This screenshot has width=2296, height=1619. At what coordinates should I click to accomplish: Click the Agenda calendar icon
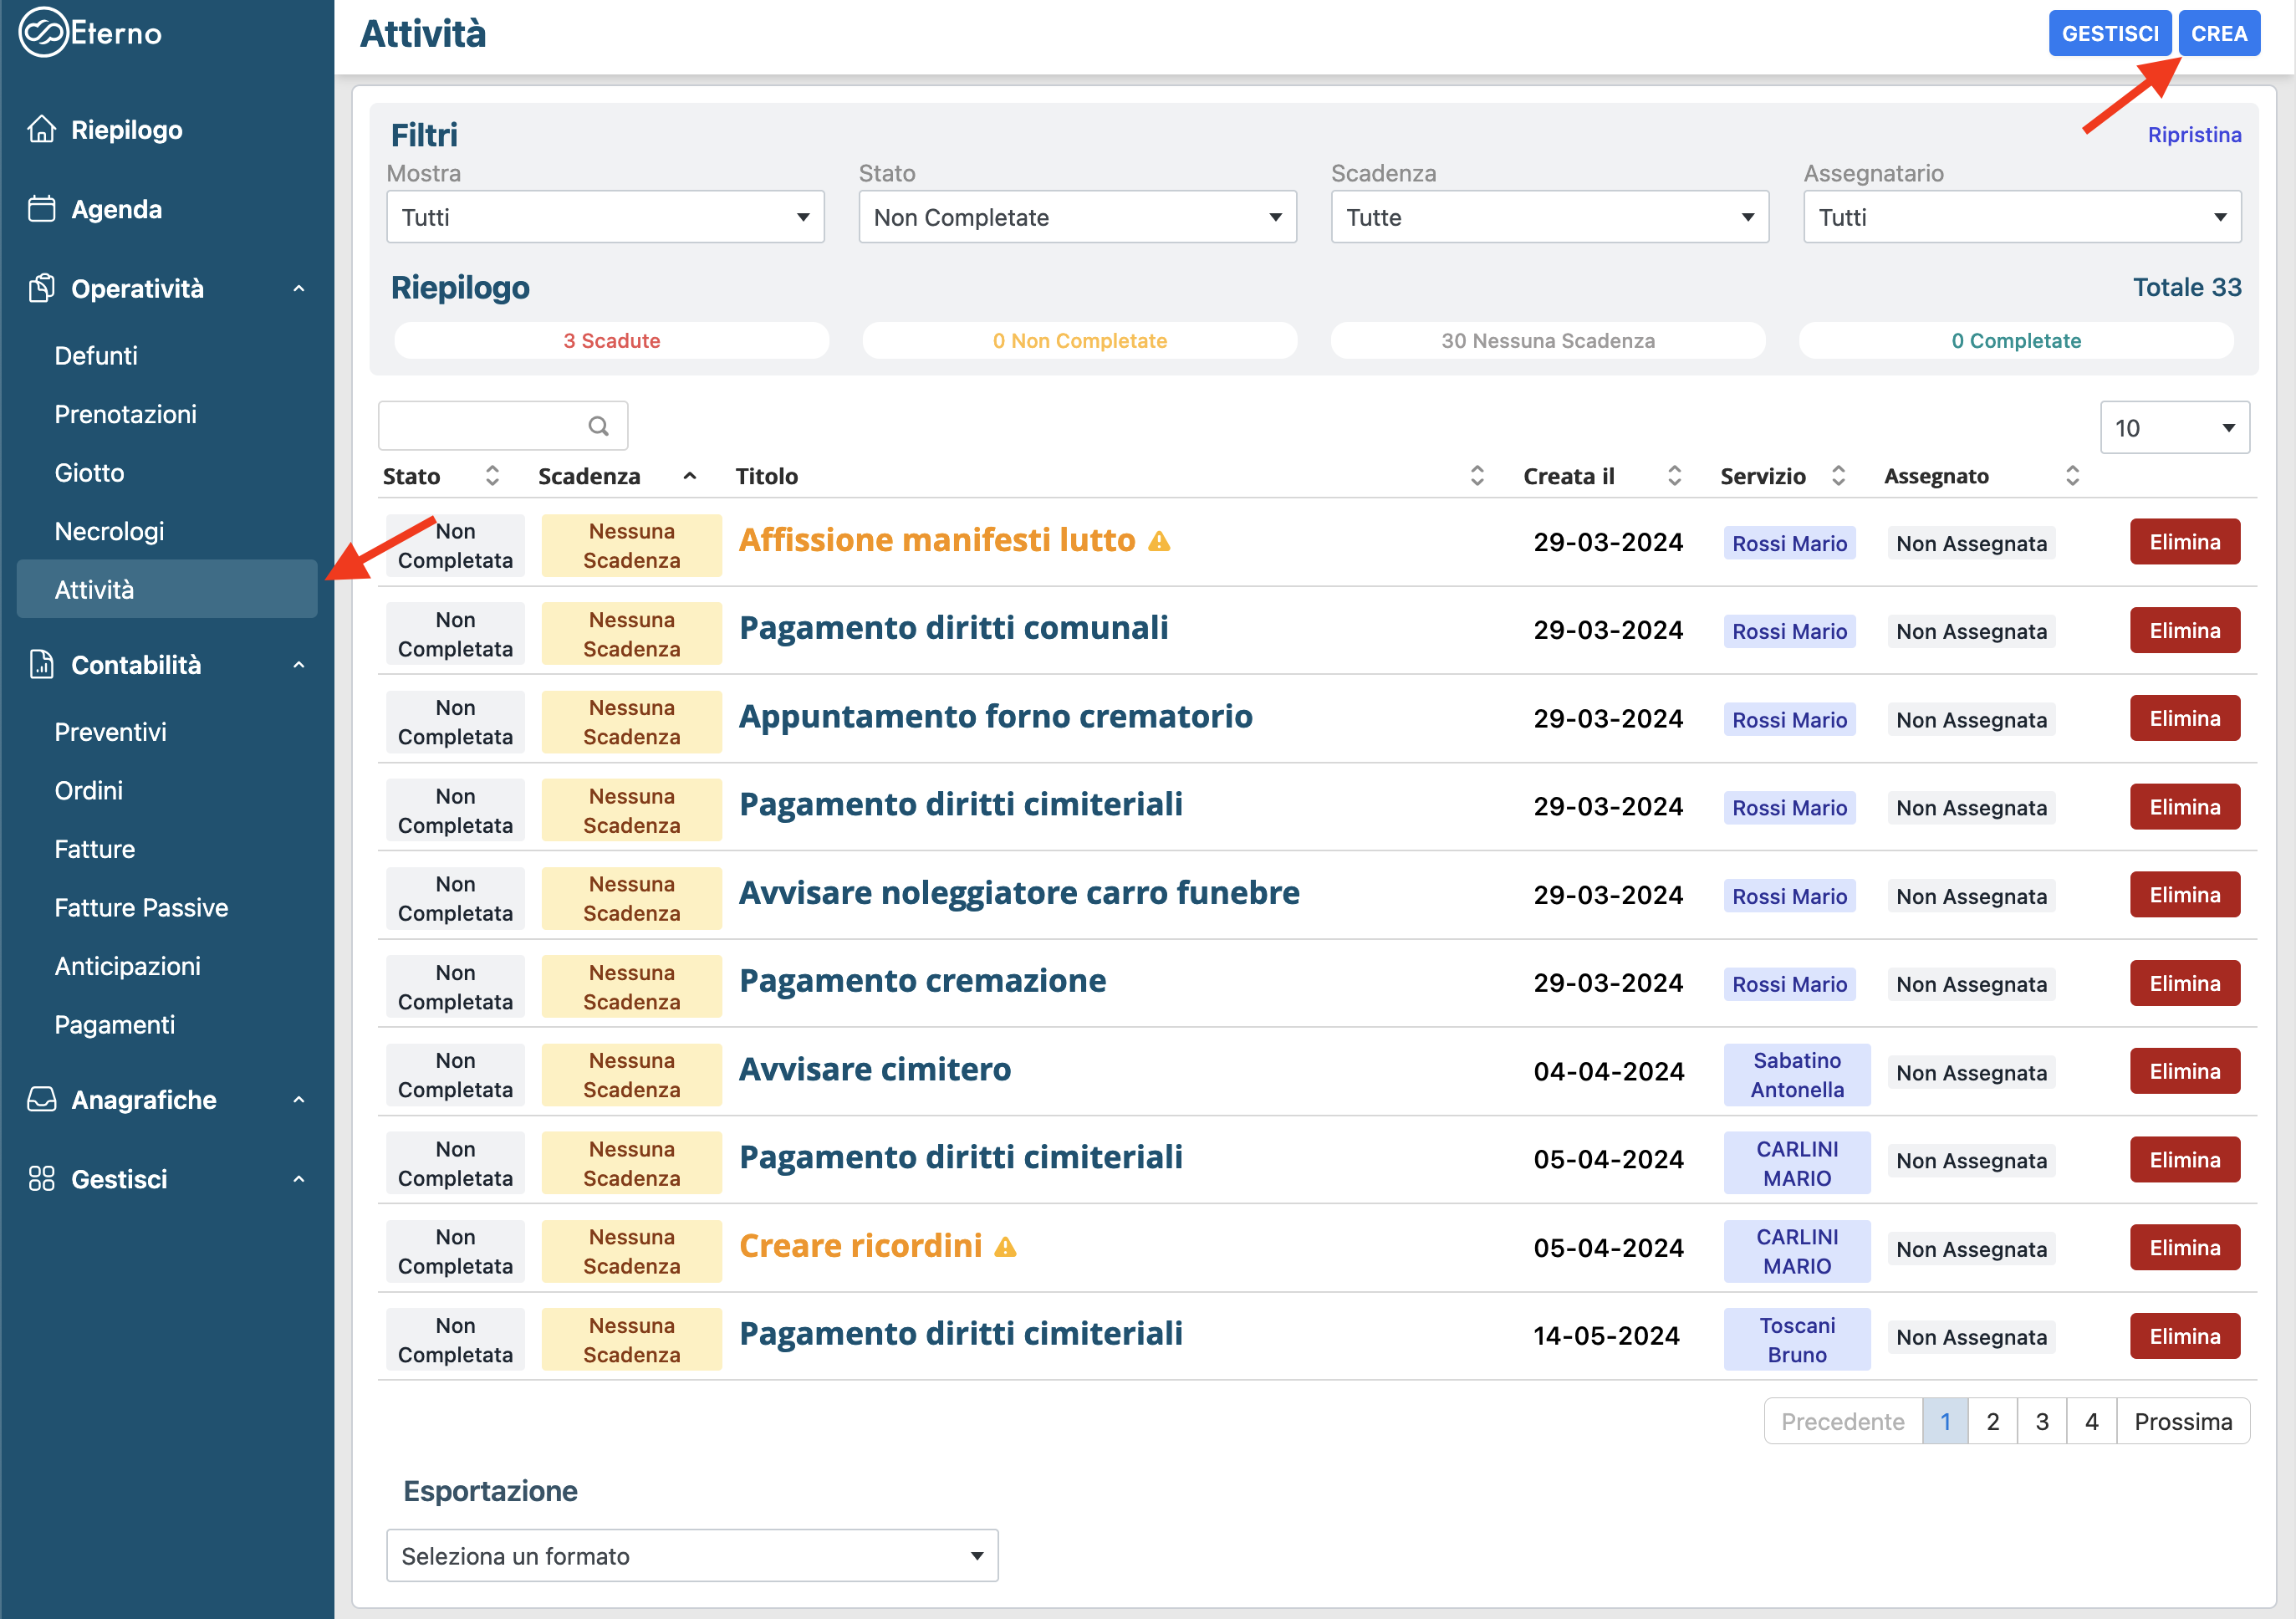[x=42, y=209]
